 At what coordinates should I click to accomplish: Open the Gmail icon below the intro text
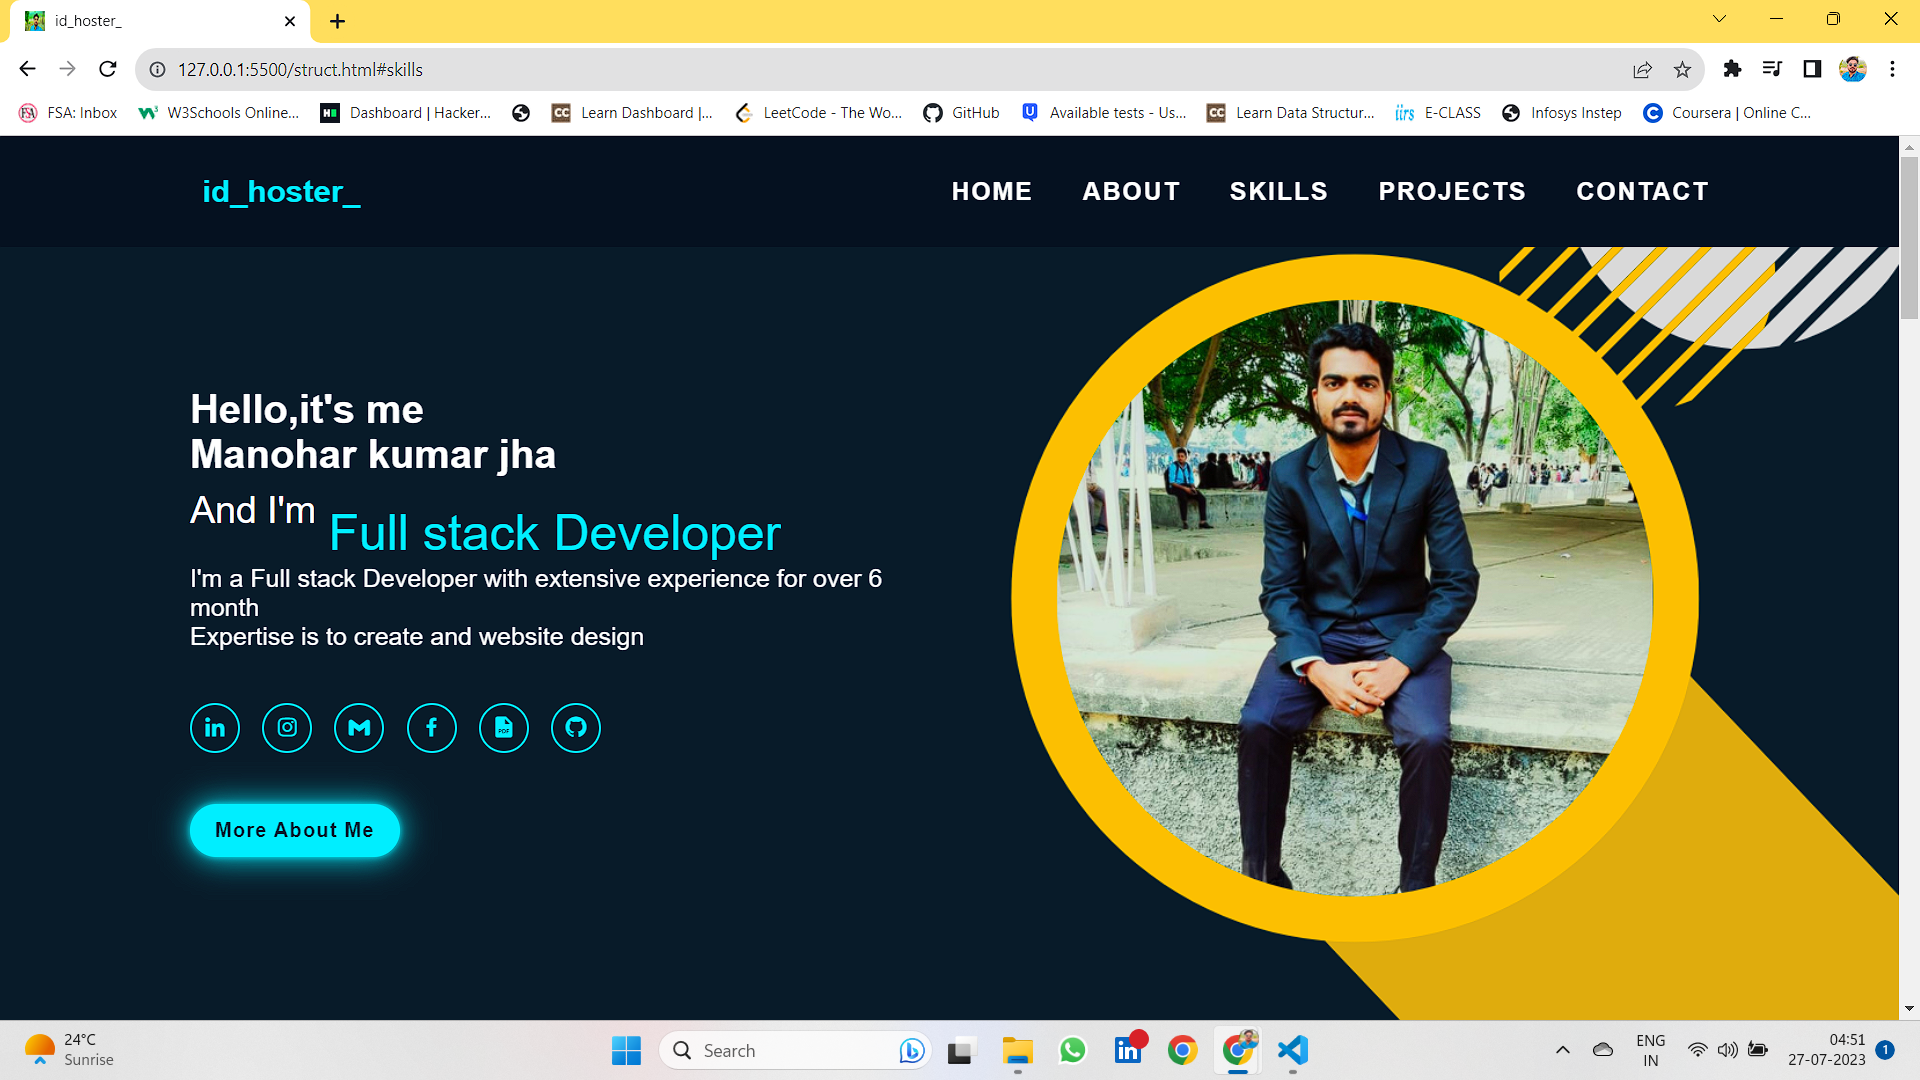358,727
